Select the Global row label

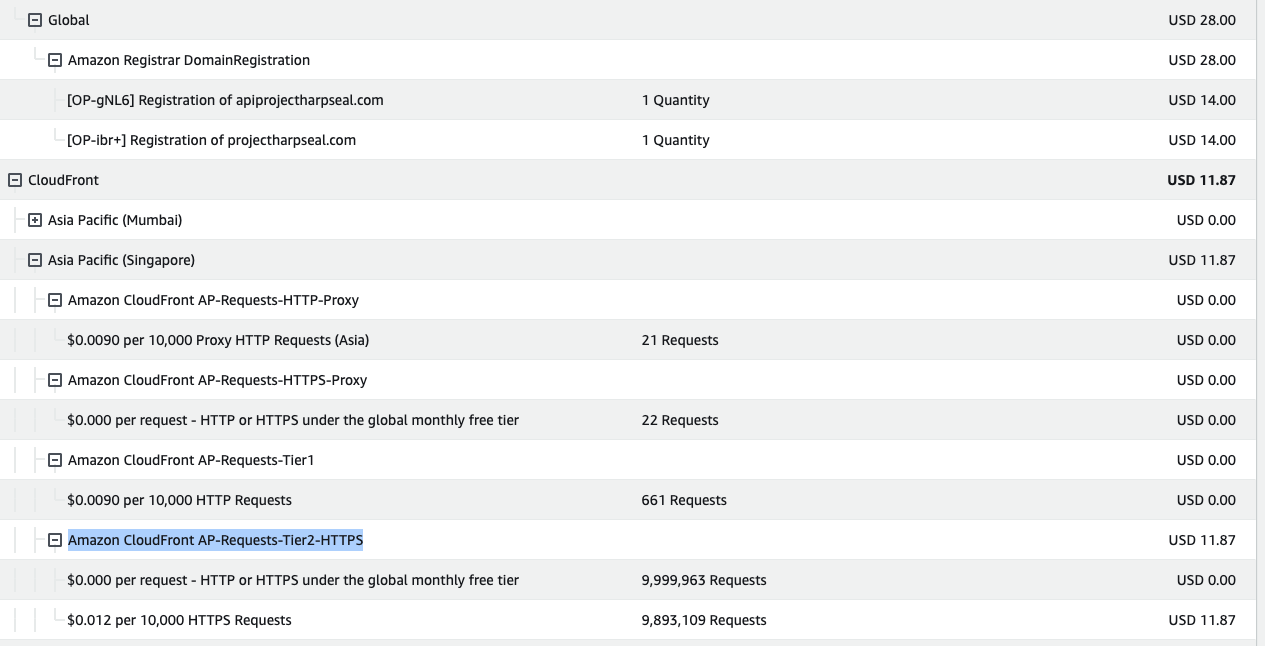pos(69,20)
